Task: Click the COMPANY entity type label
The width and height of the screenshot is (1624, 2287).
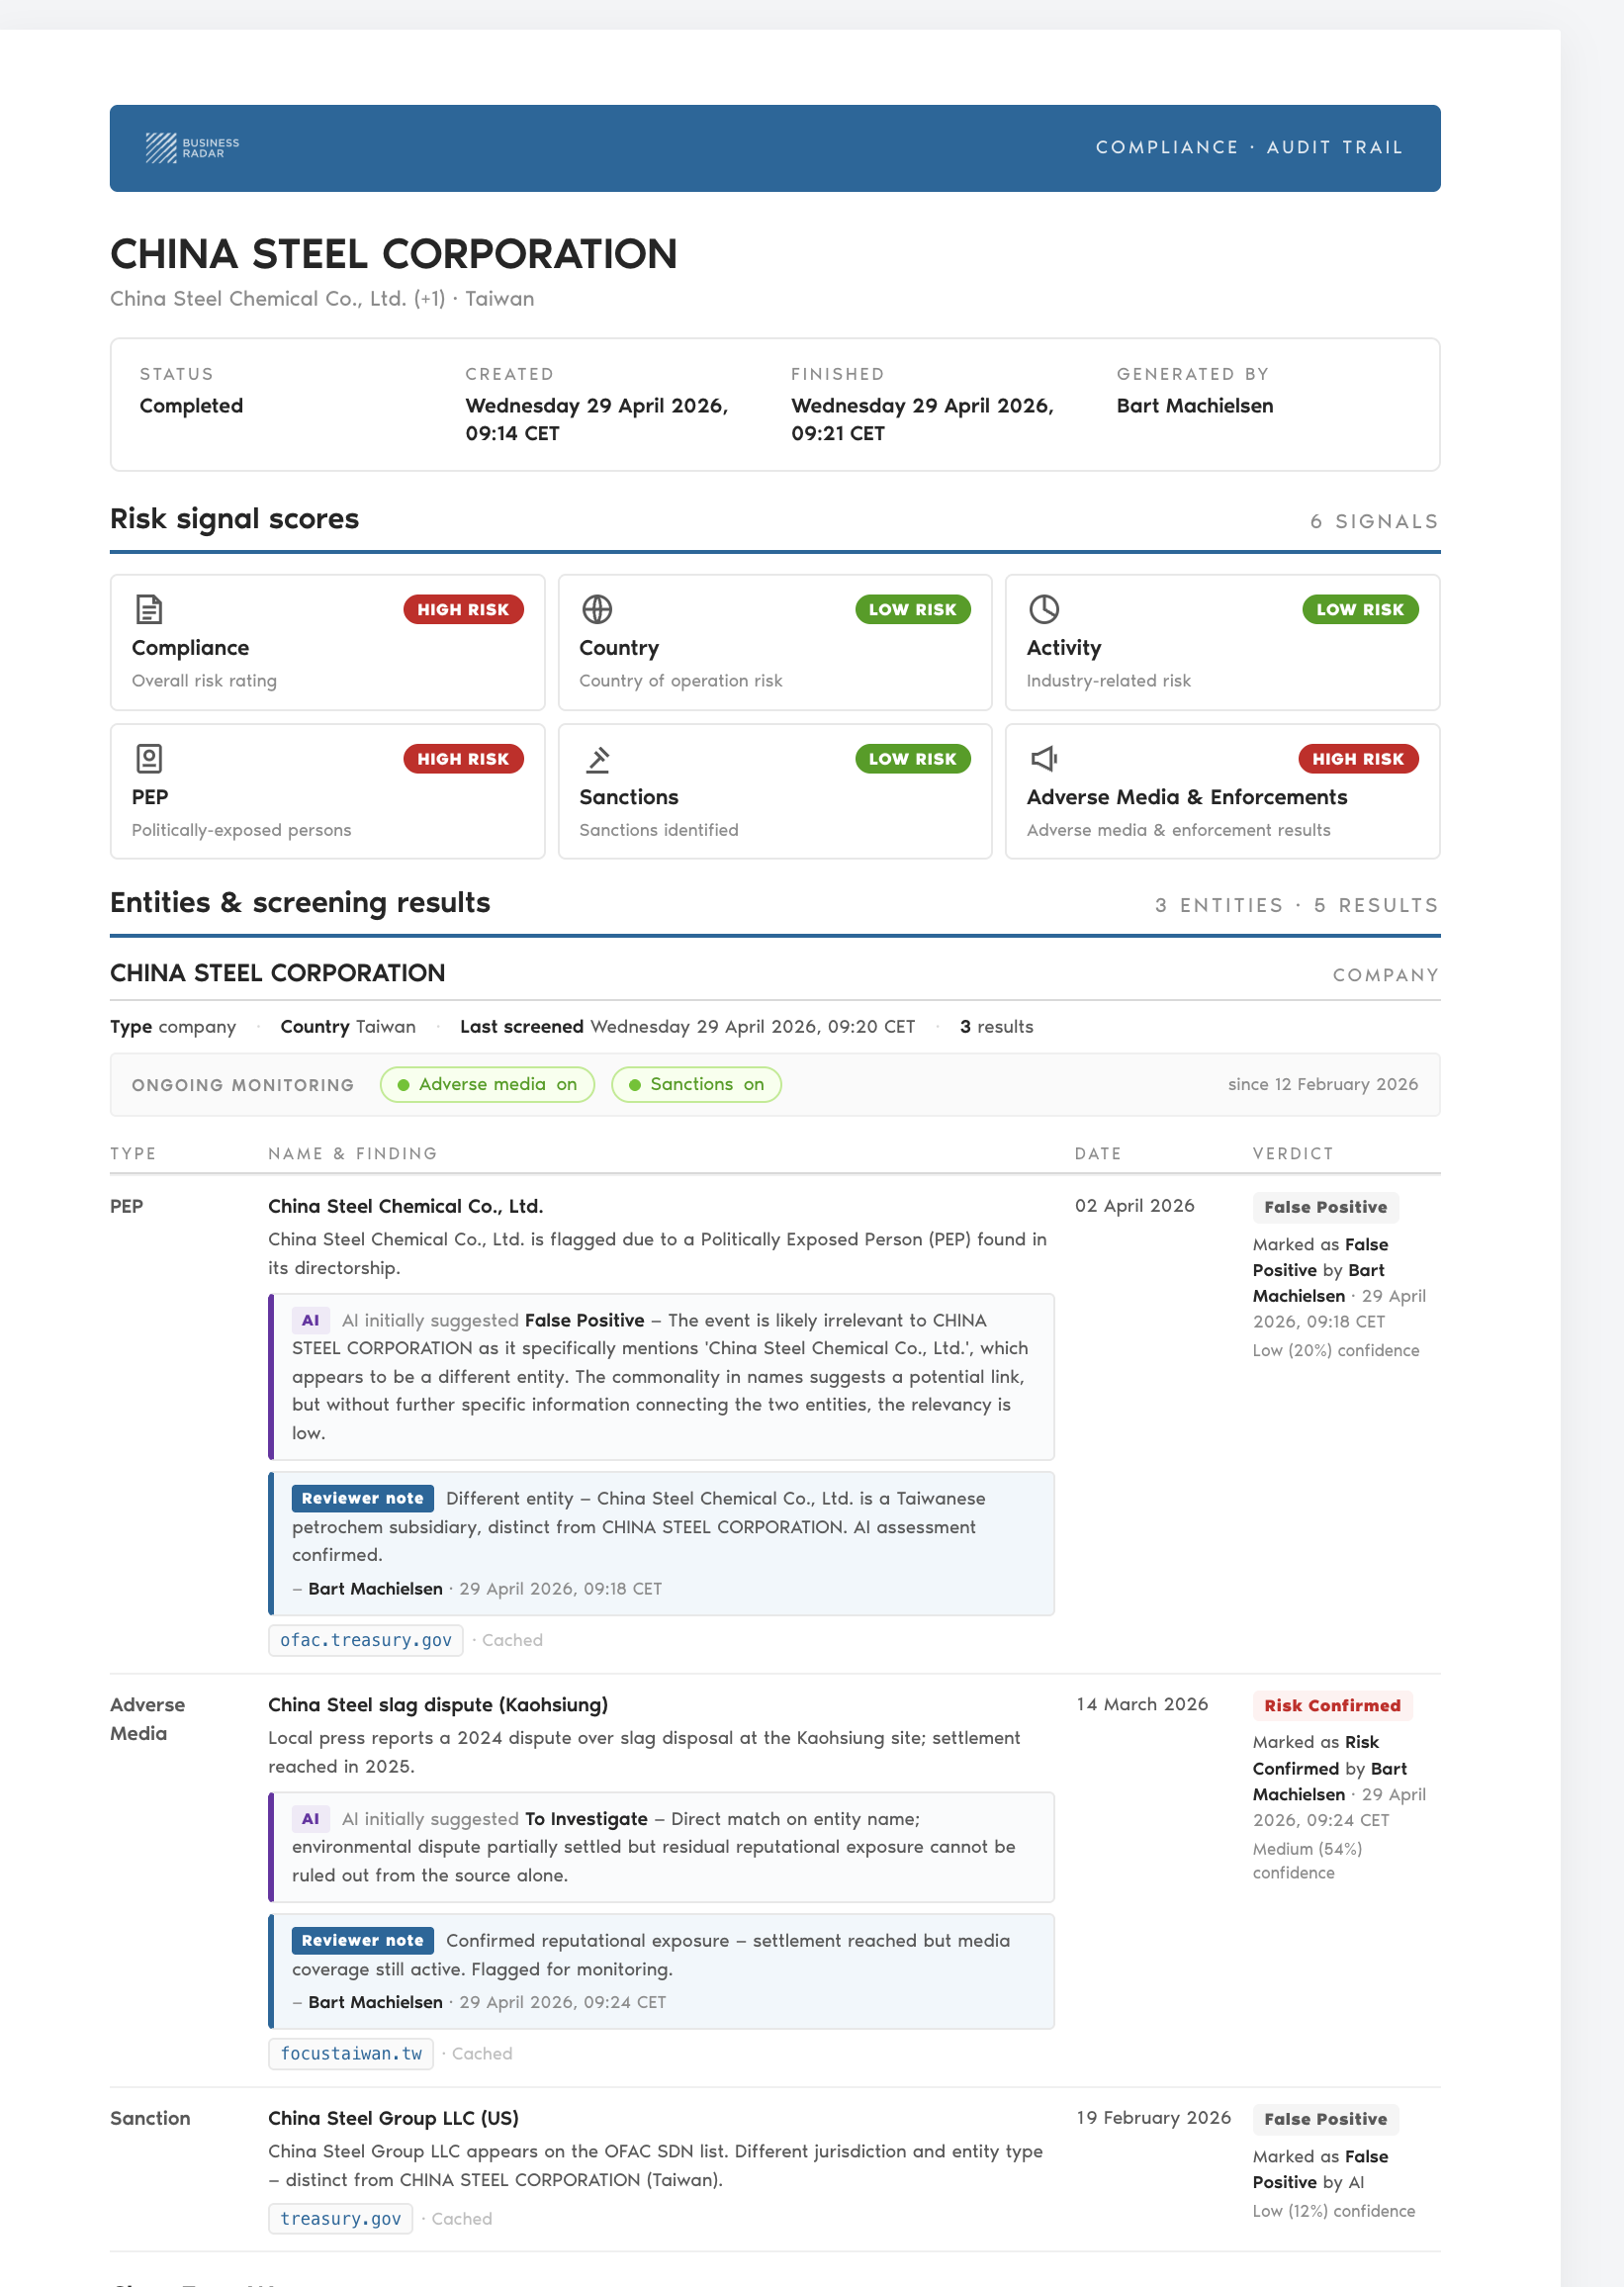Action: point(1386,975)
